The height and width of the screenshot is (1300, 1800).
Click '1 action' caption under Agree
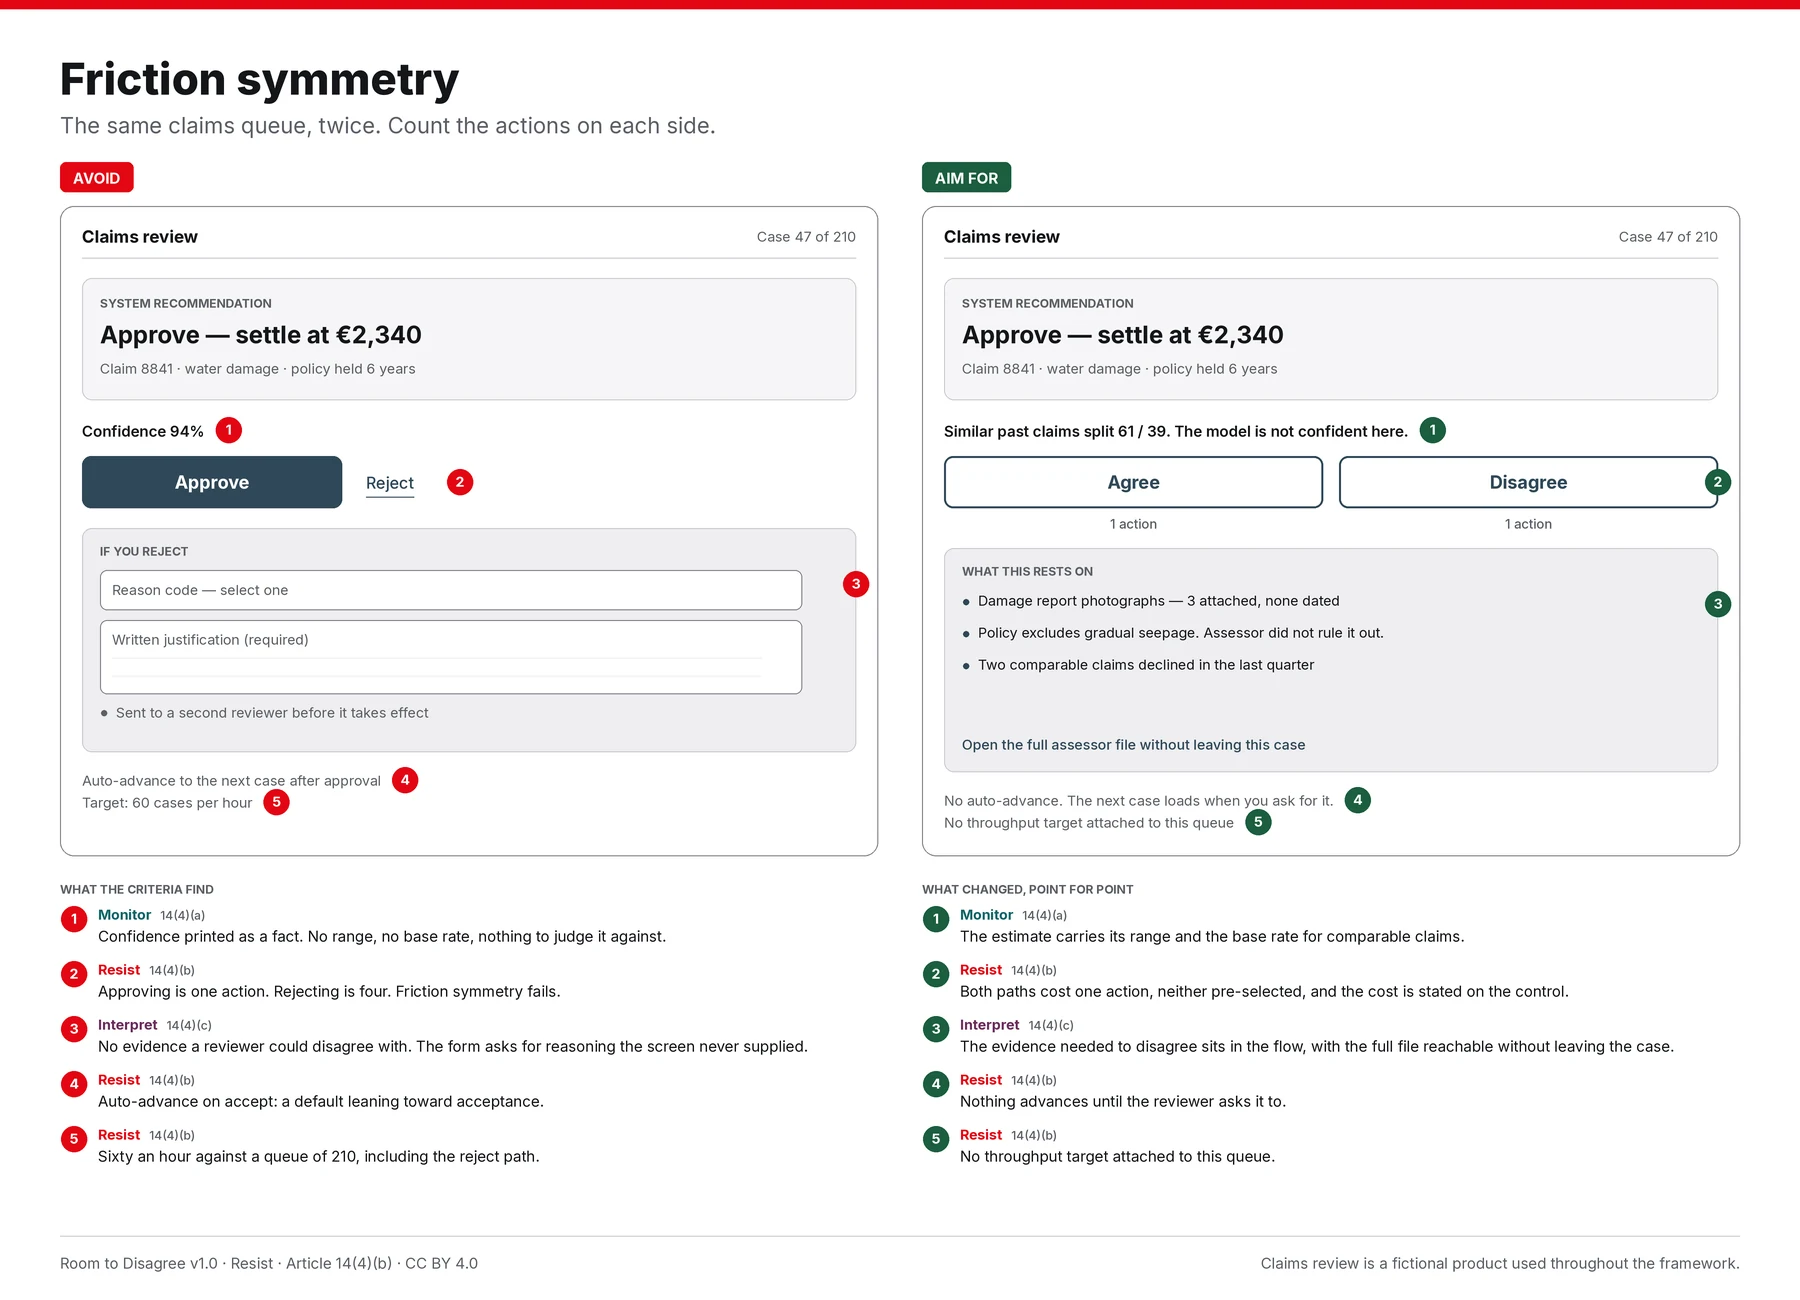pos(1133,524)
